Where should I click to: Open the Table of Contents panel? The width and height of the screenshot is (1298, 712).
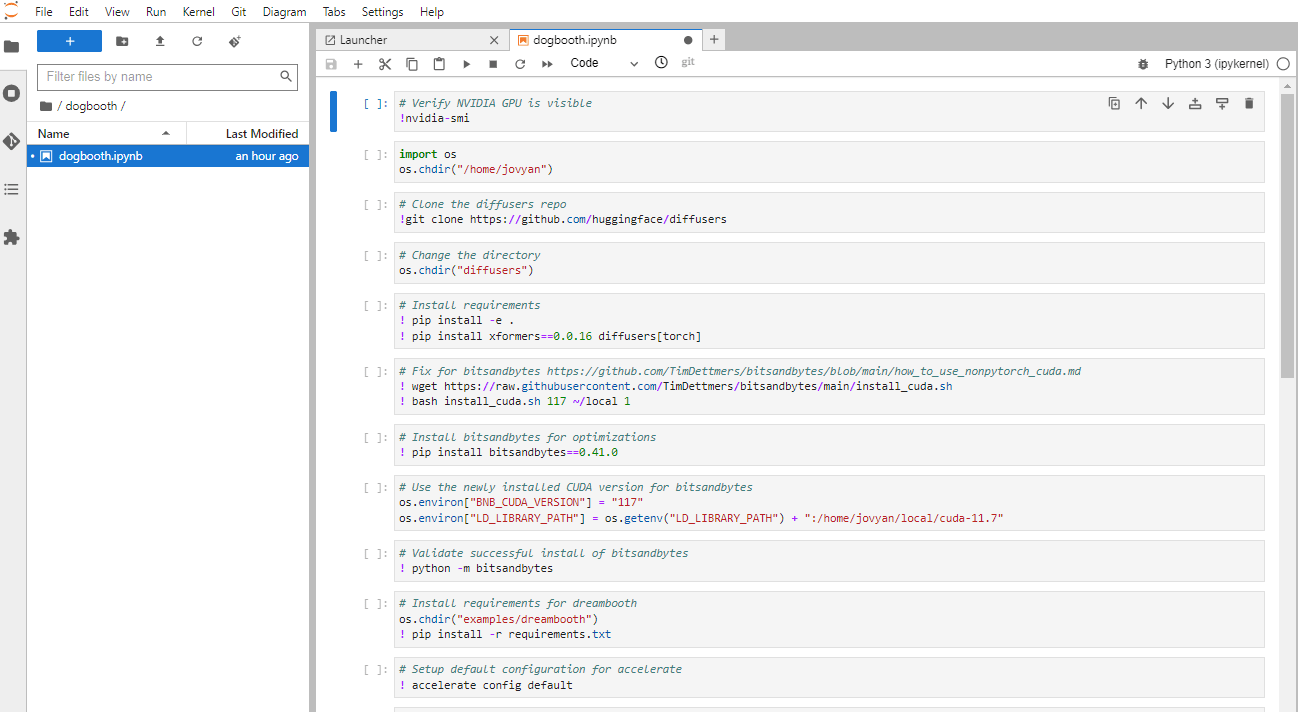tap(12, 189)
